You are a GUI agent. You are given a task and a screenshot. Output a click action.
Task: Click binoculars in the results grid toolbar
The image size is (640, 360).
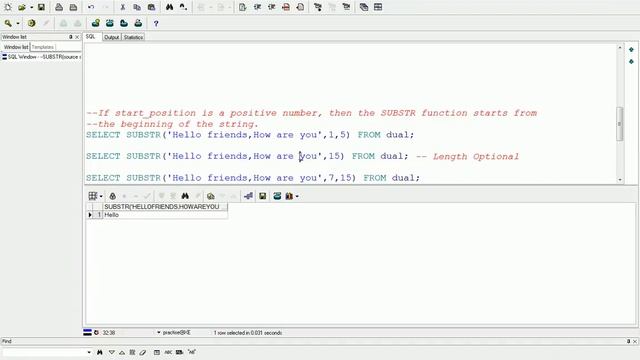[x=185, y=196]
